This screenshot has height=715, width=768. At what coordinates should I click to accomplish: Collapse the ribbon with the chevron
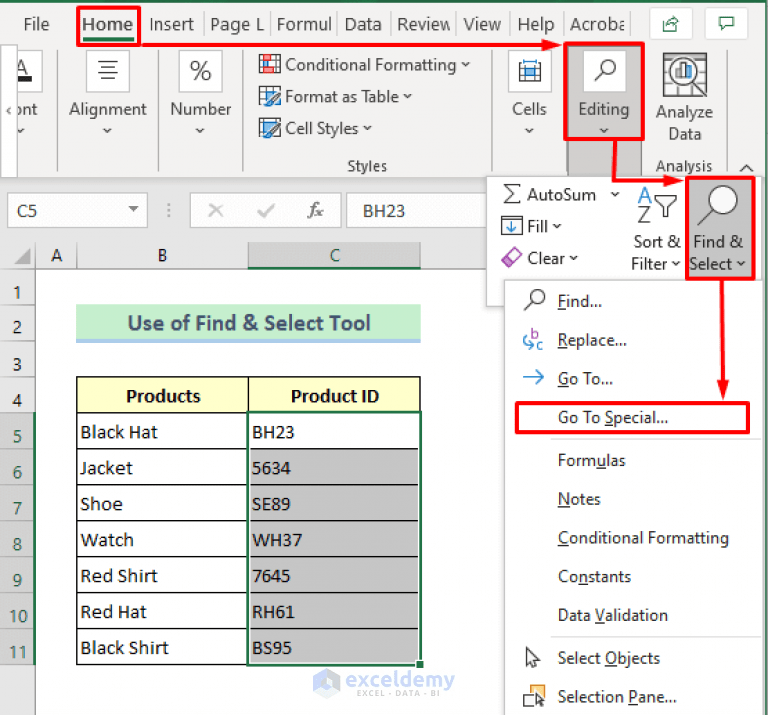pos(746,167)
